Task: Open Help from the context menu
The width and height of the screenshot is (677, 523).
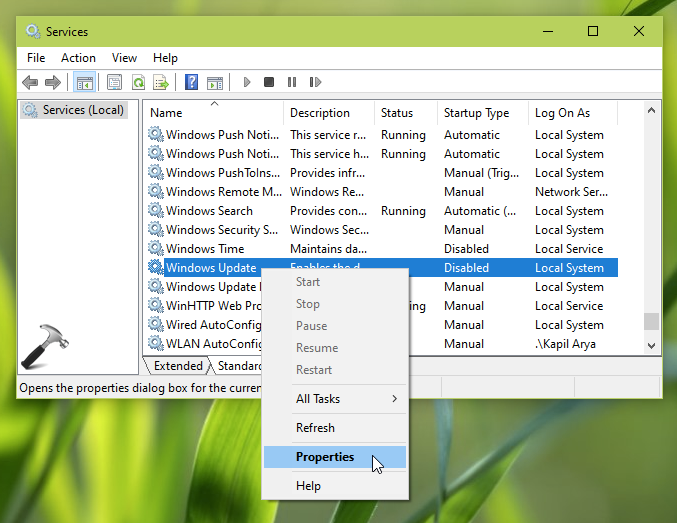Action: point(308,486)
